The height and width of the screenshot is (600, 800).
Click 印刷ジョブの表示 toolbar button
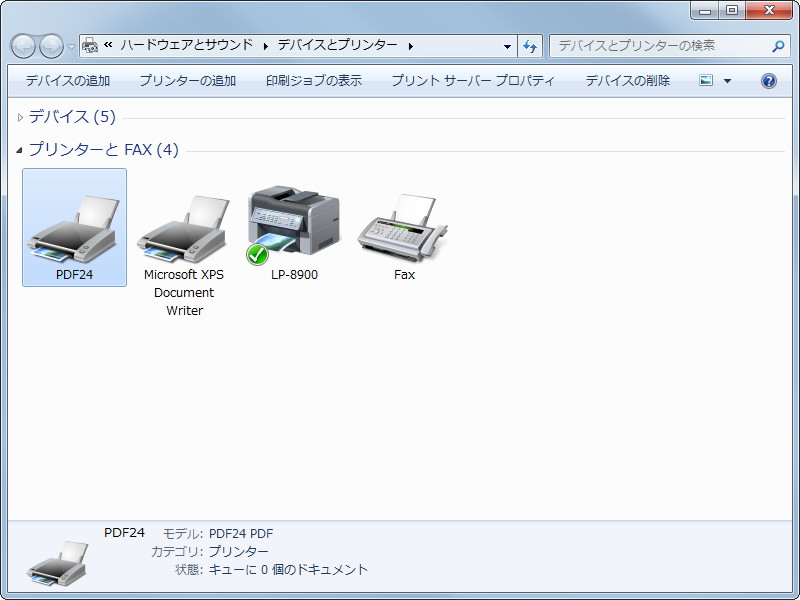pyautogui.click(x=314, y=81)
